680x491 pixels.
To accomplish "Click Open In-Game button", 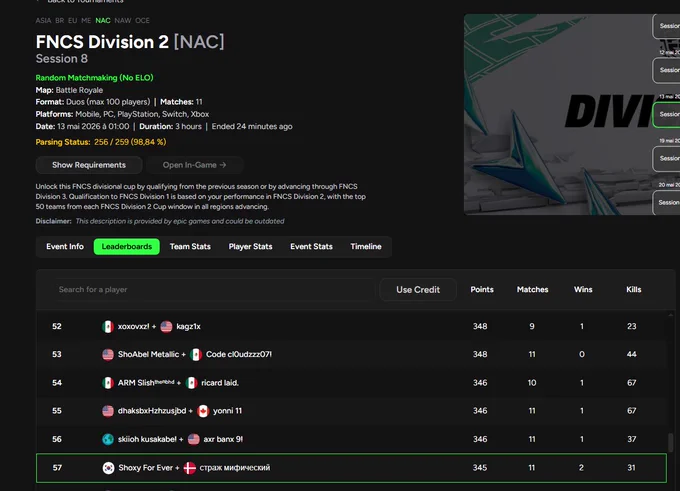I will point(194,165).
